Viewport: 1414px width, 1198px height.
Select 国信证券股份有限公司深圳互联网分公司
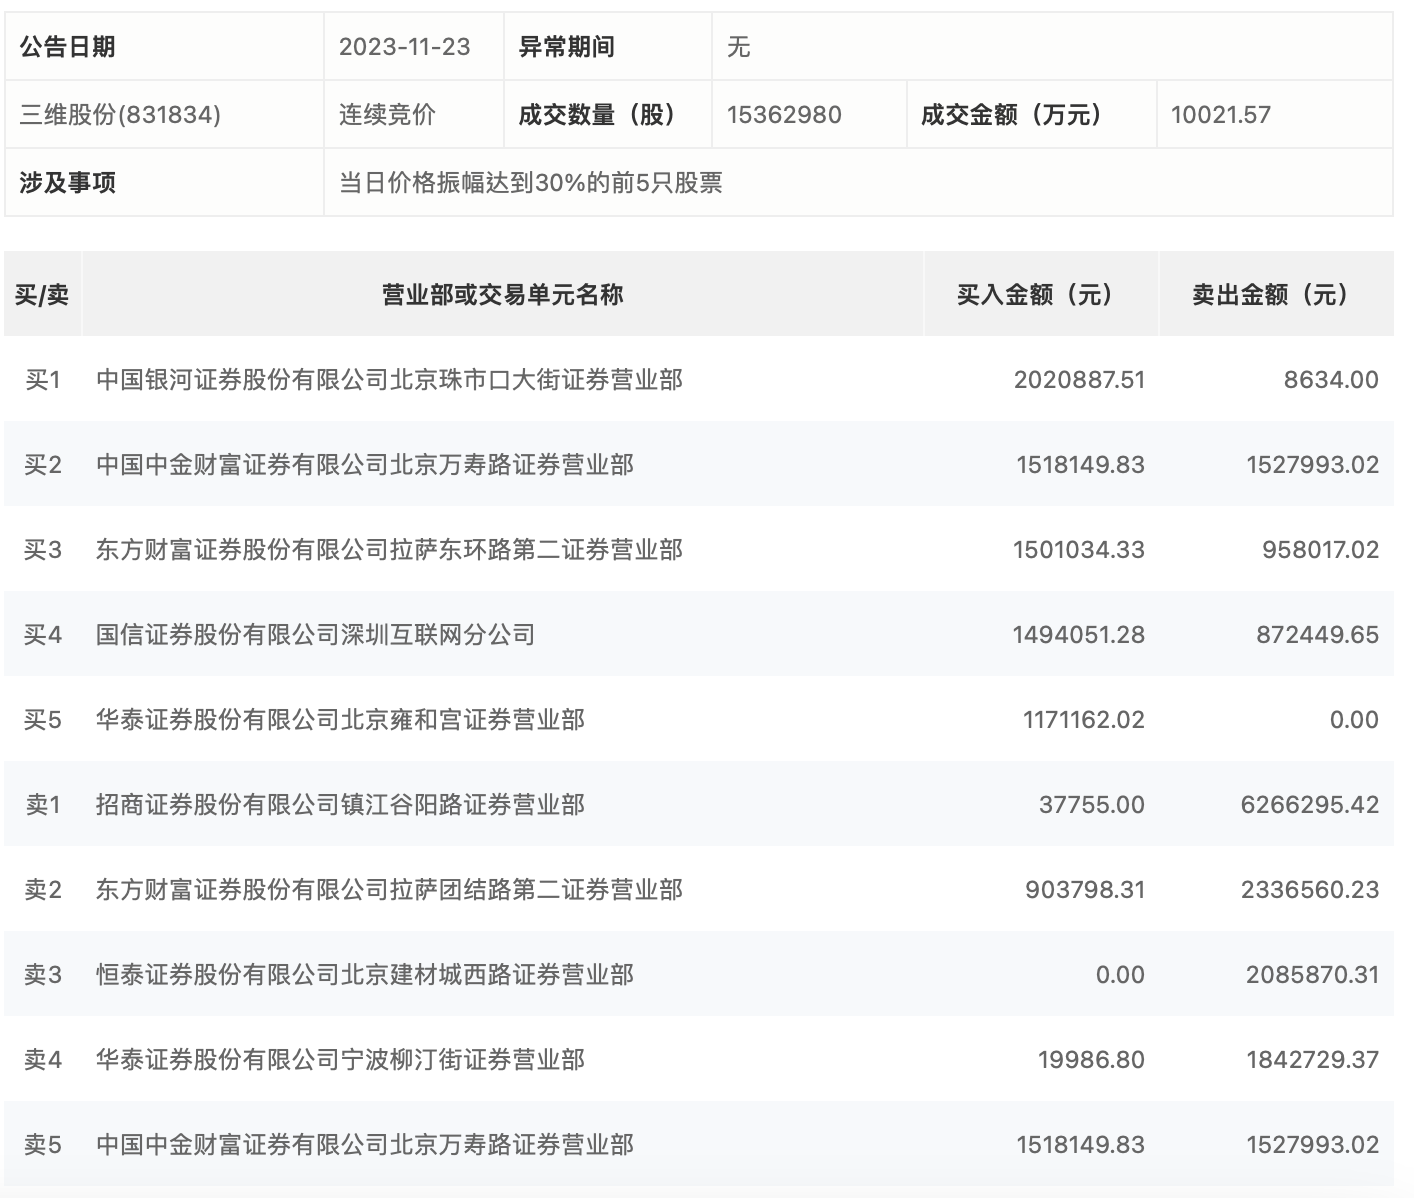click(x=316, y=635)
